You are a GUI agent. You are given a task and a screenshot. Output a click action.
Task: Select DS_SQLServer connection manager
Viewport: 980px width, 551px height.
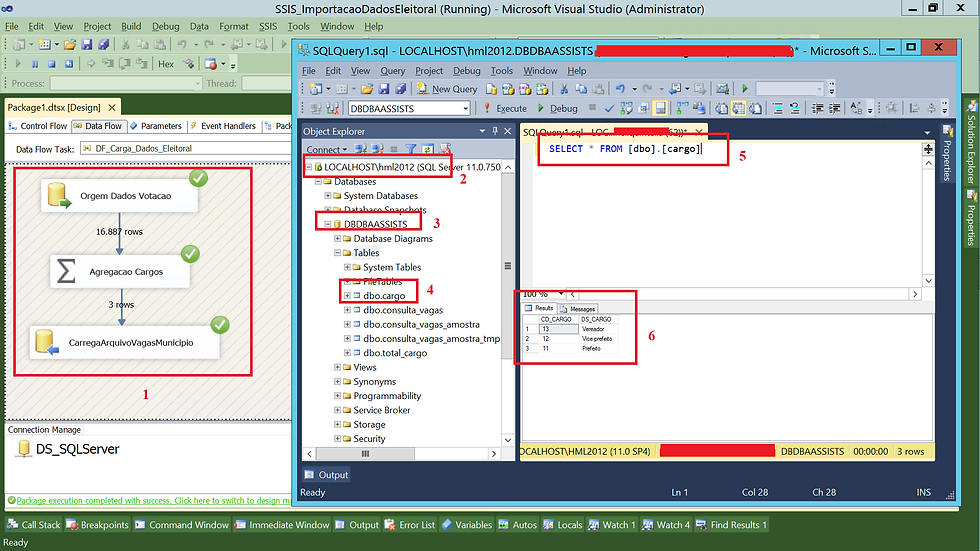click(69, 449)
